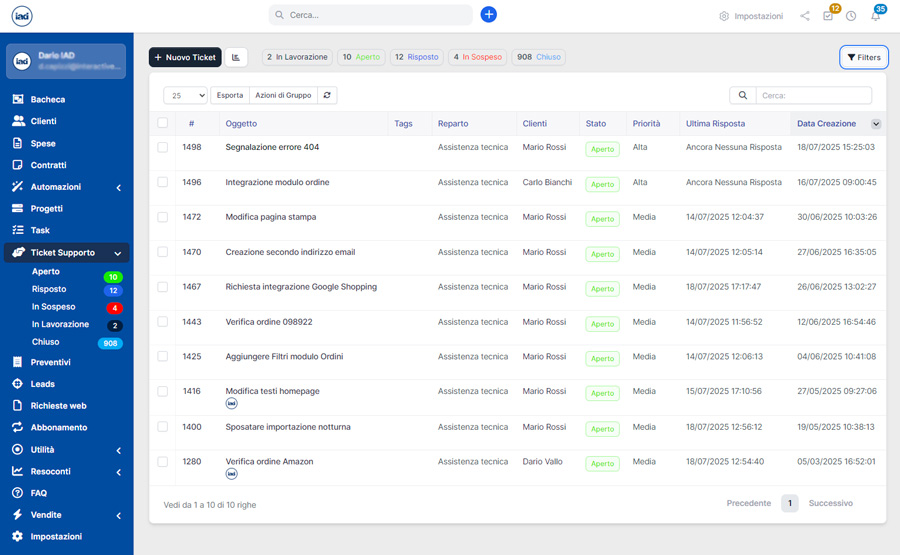This screenshot has height=555, width=900.
Task: Click the Filters button
Action: pos(864,57)
